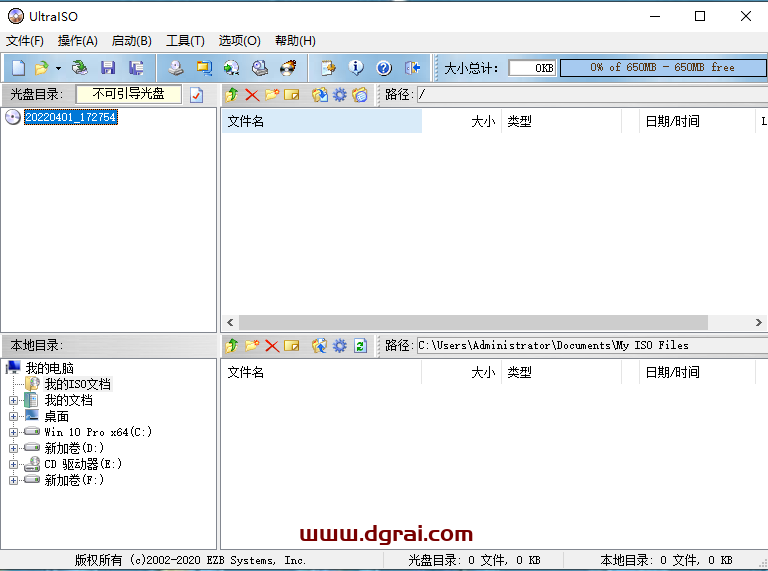Click the Save floppy disk icon
The width and height of the screenshot is (768, 571).
click(x=108, y=68)
